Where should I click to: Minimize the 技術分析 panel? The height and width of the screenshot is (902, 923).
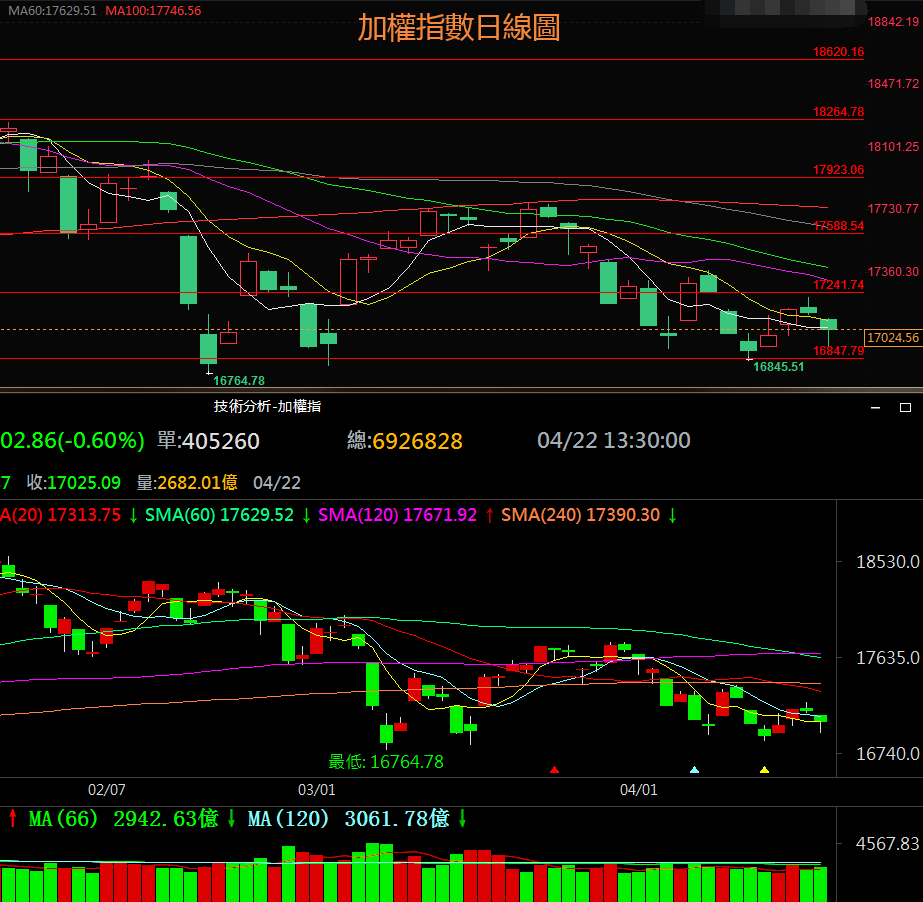877,407
